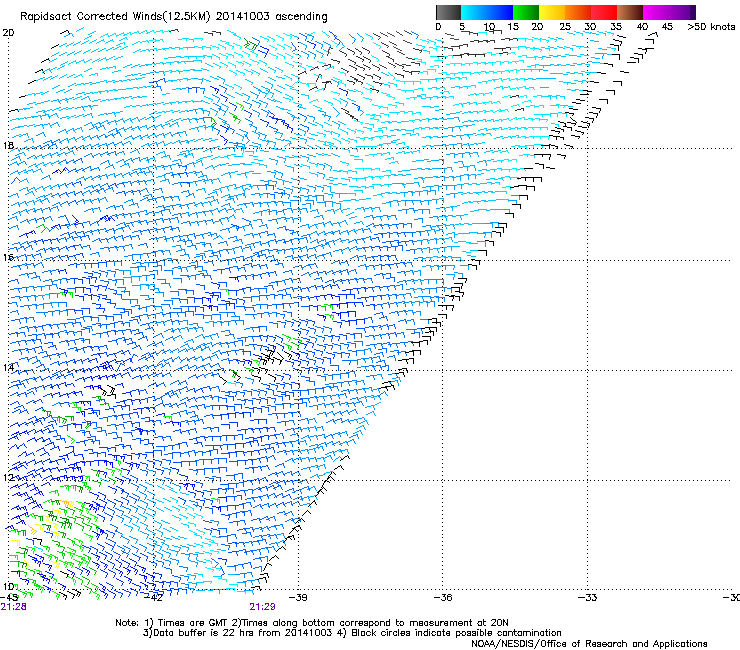740x650 pixels.
Task: Click the longitude label '-33' on the bottom axis
Action: pyautogui.click(x=588, y=598)
